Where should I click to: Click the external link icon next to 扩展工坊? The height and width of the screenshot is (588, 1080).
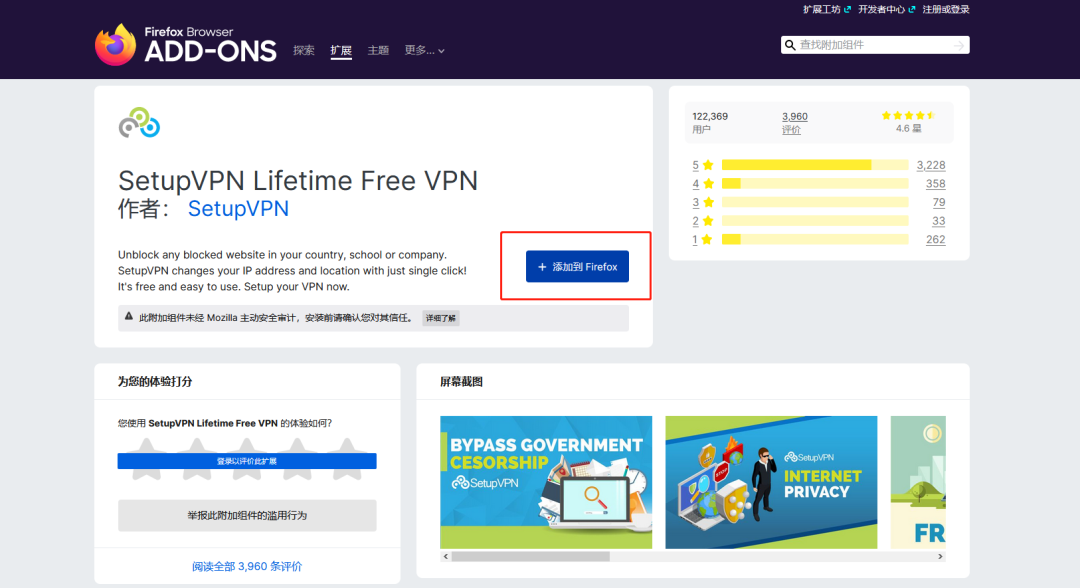(848, 9)
